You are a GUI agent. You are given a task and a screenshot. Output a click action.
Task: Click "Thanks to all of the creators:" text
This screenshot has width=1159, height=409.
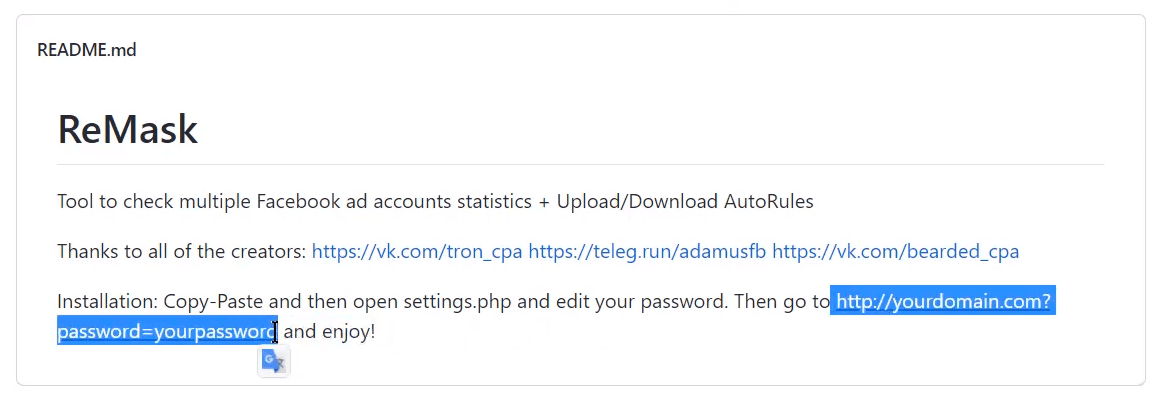(182, 251)
